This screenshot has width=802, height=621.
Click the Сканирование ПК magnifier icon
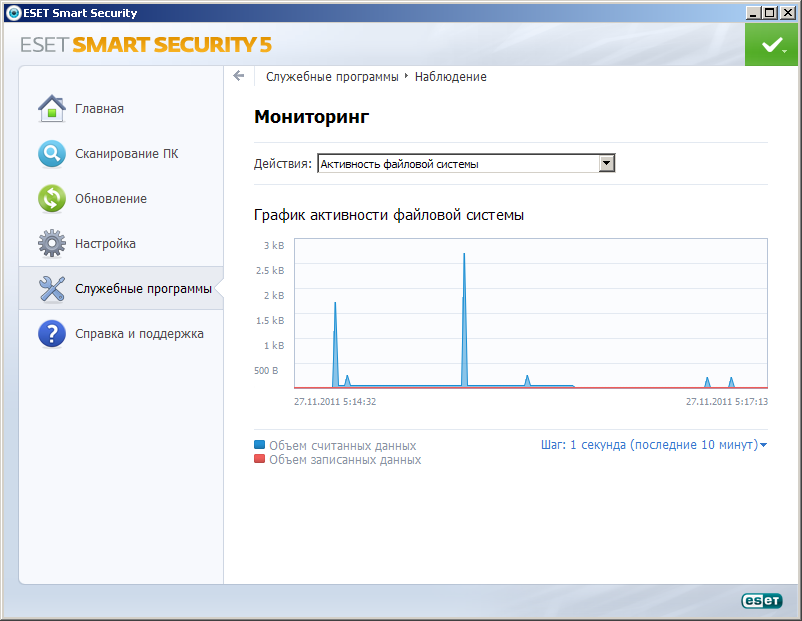(52, 153)
